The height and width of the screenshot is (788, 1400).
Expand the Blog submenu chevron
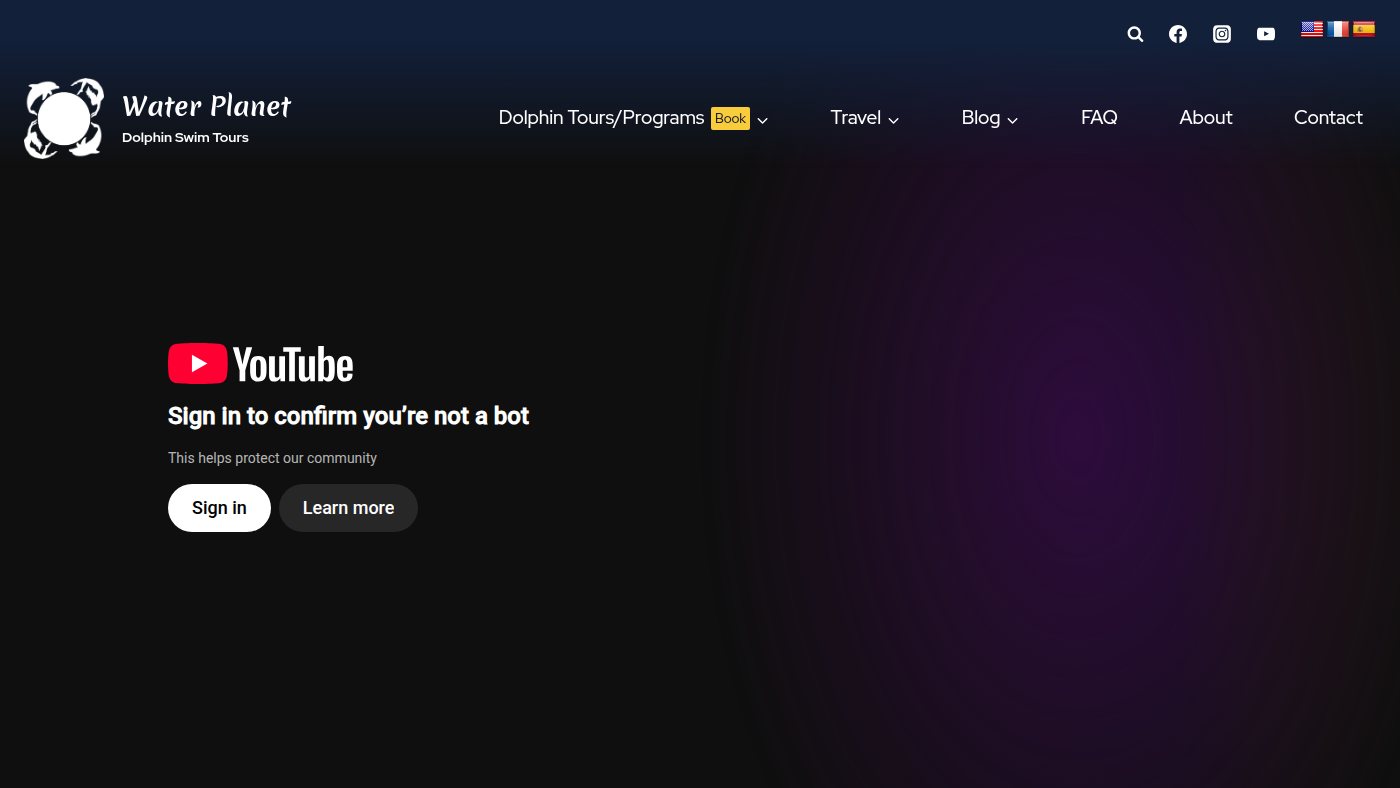(x=1012, y=119)
